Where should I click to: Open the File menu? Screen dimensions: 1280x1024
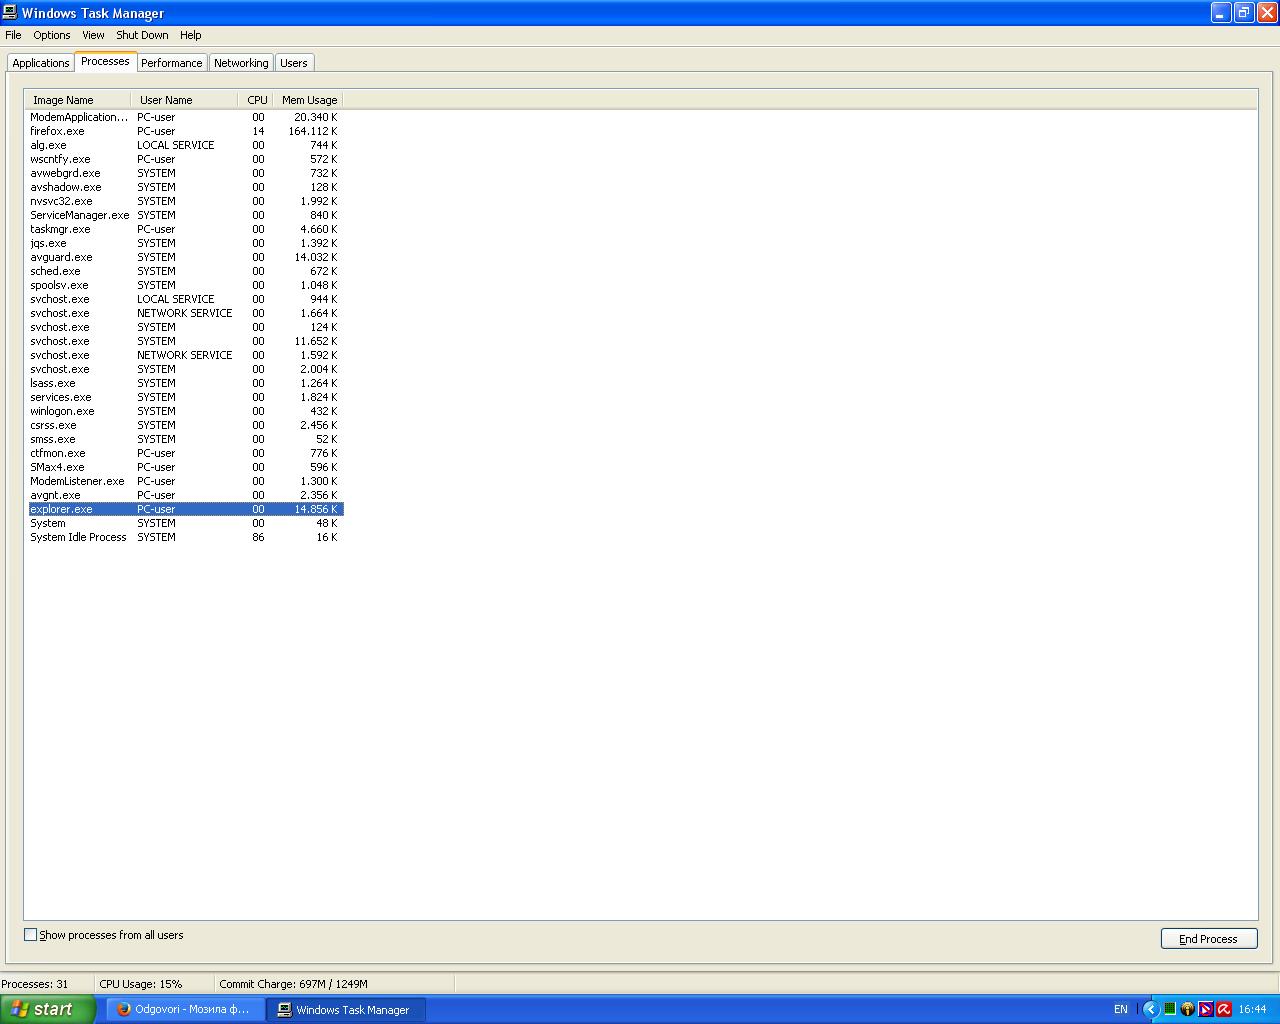coord(13,35)
